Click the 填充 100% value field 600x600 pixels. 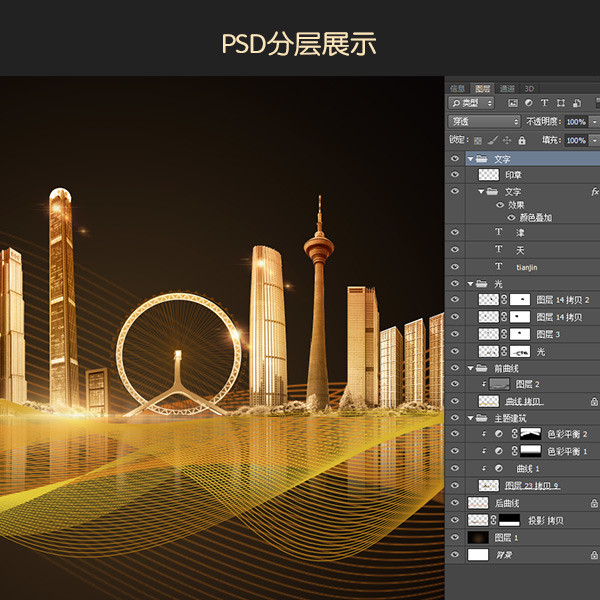[576, 140]
